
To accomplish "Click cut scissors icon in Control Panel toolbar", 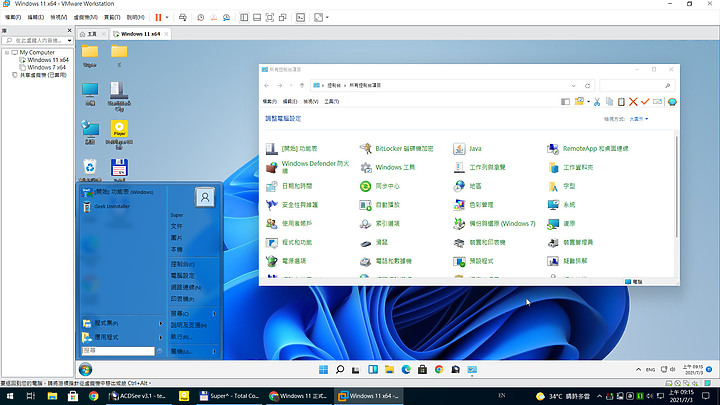I will tap(597, 102).
